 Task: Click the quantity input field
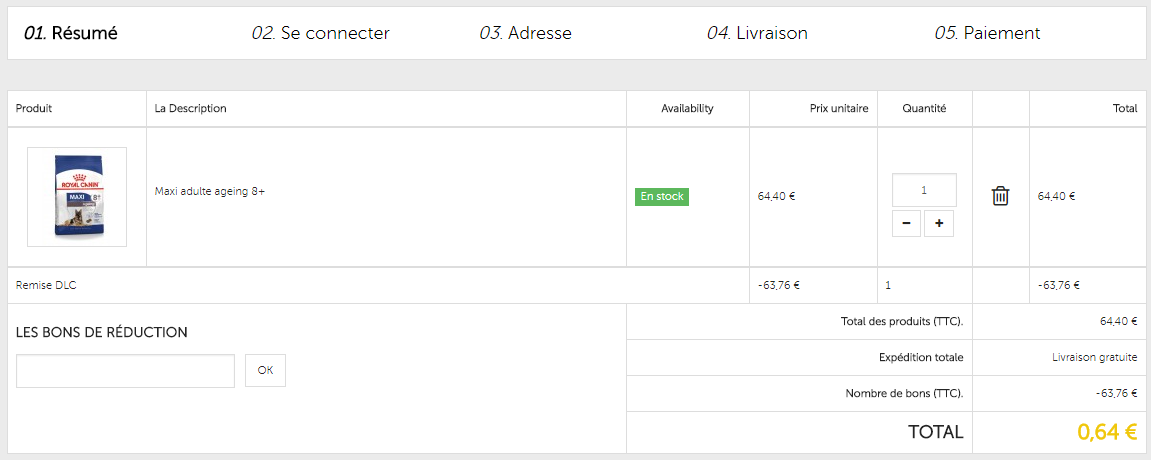coord(924,190)
